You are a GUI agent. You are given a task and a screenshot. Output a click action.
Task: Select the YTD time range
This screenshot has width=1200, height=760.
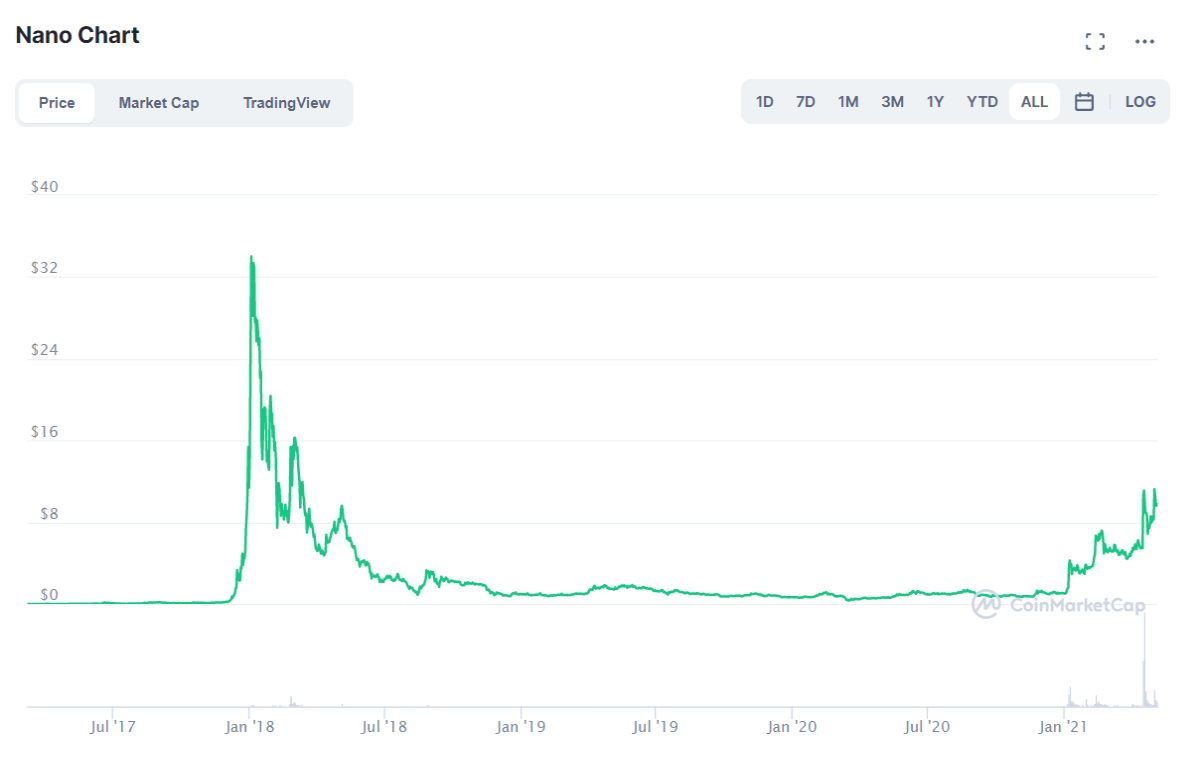pos(982,102)
